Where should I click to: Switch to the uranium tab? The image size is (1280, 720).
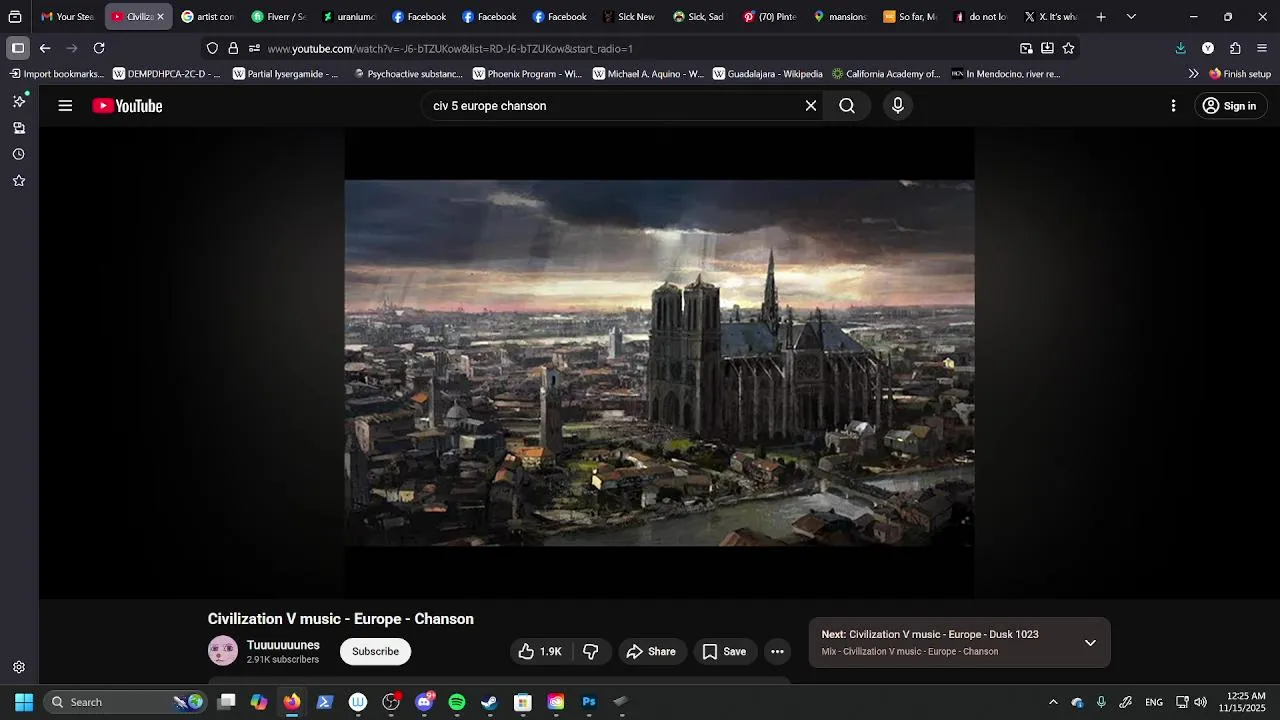[349, 17]
